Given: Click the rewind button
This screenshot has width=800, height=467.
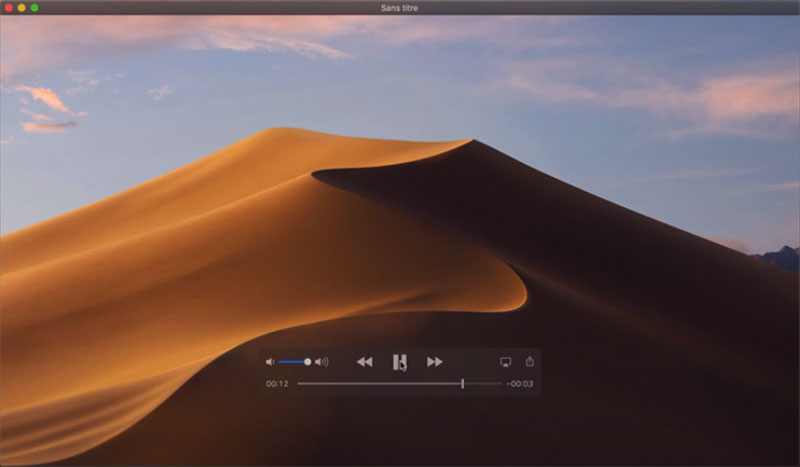Looking at the screenshot, I should coord(364,362).
